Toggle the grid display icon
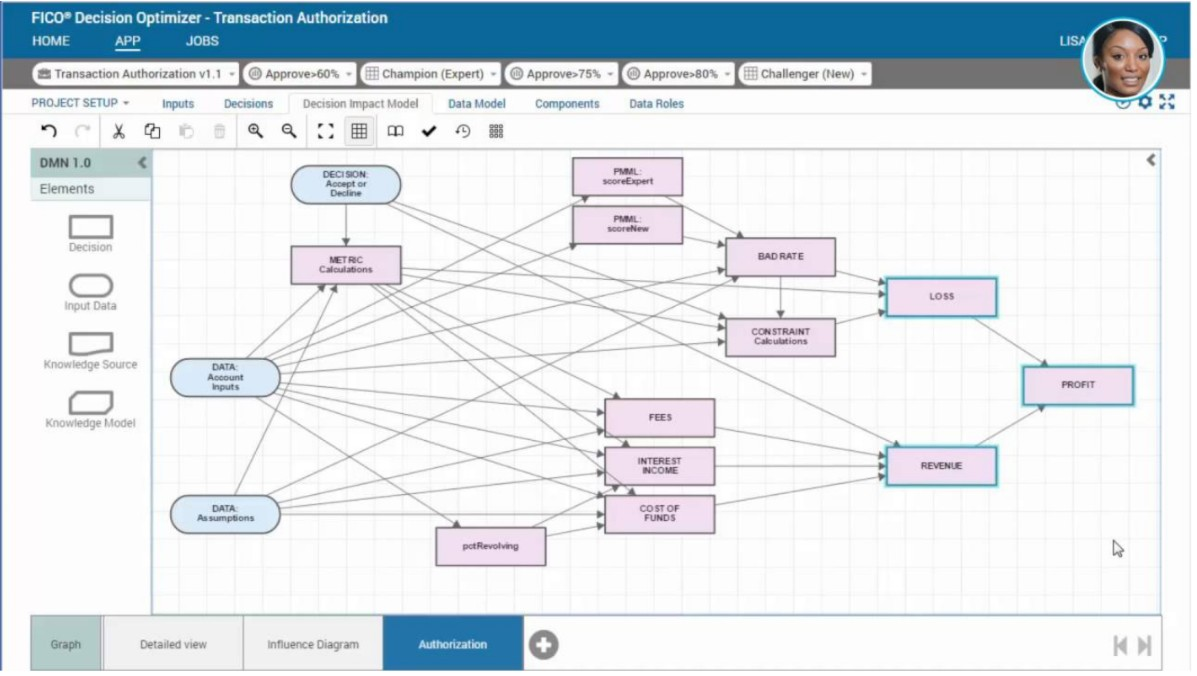1197x676 pixels. pyautogui.click(x=359, y=131)
